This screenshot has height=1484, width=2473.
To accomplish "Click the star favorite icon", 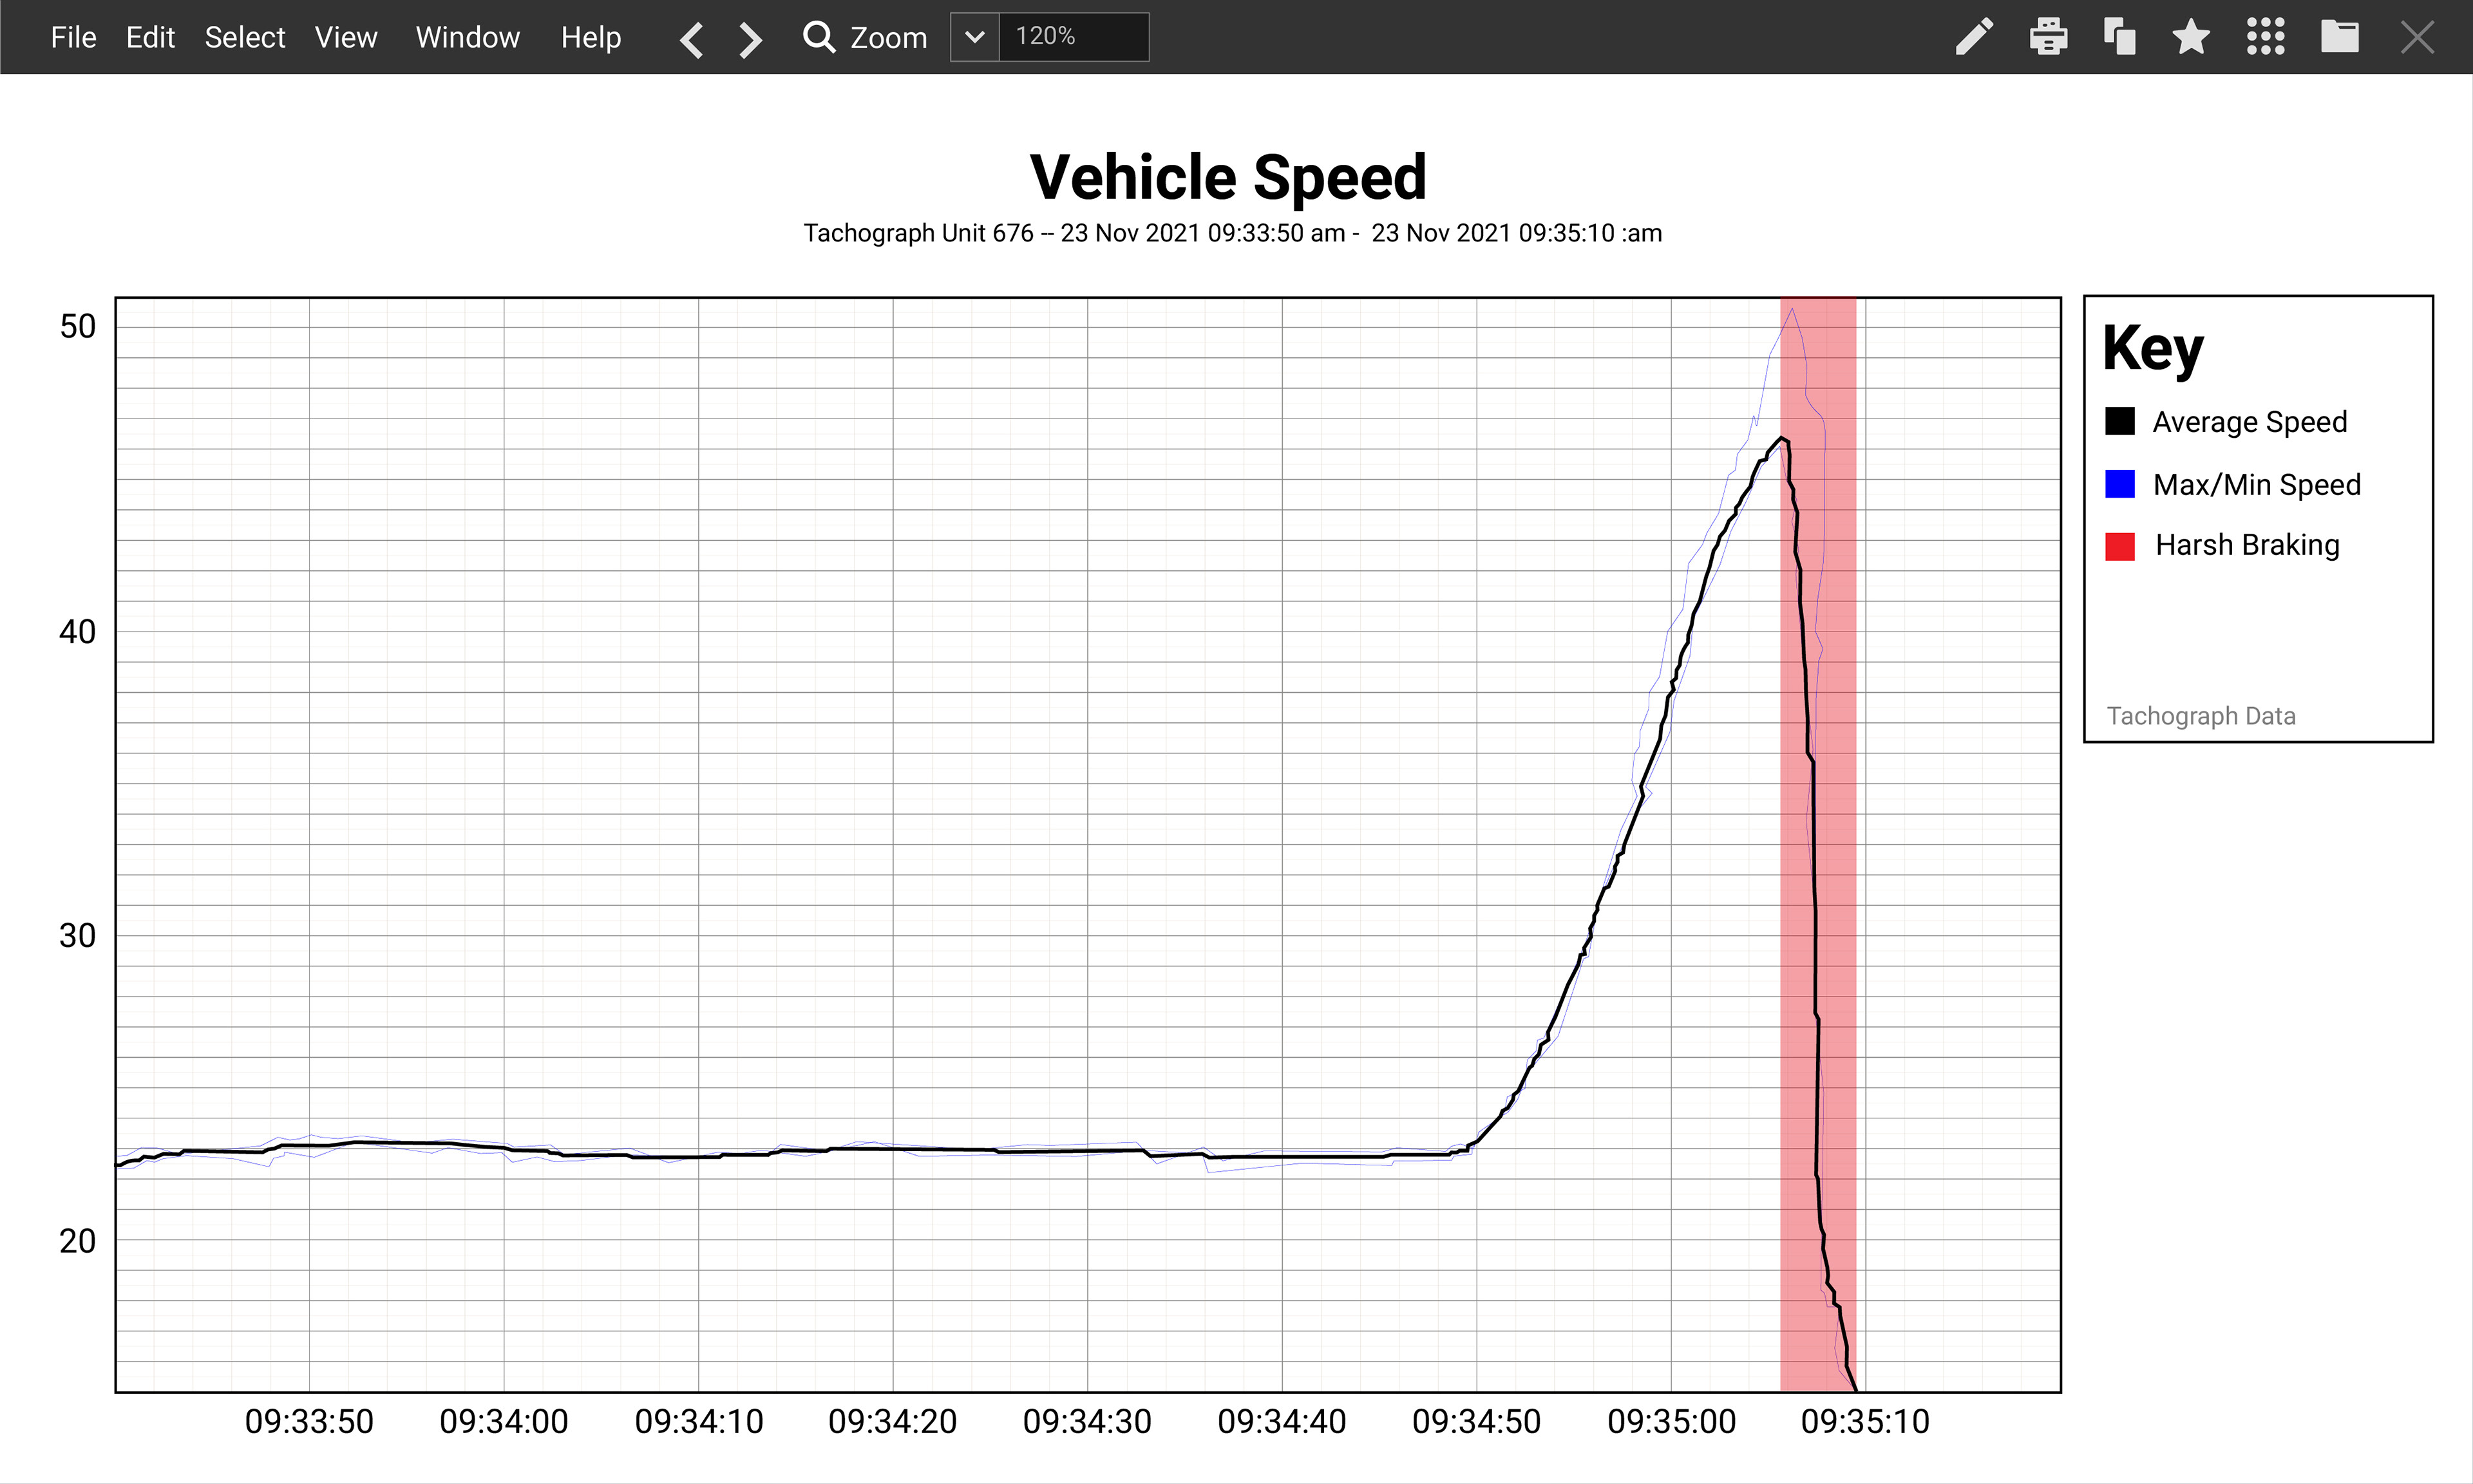I will 2191,37.
